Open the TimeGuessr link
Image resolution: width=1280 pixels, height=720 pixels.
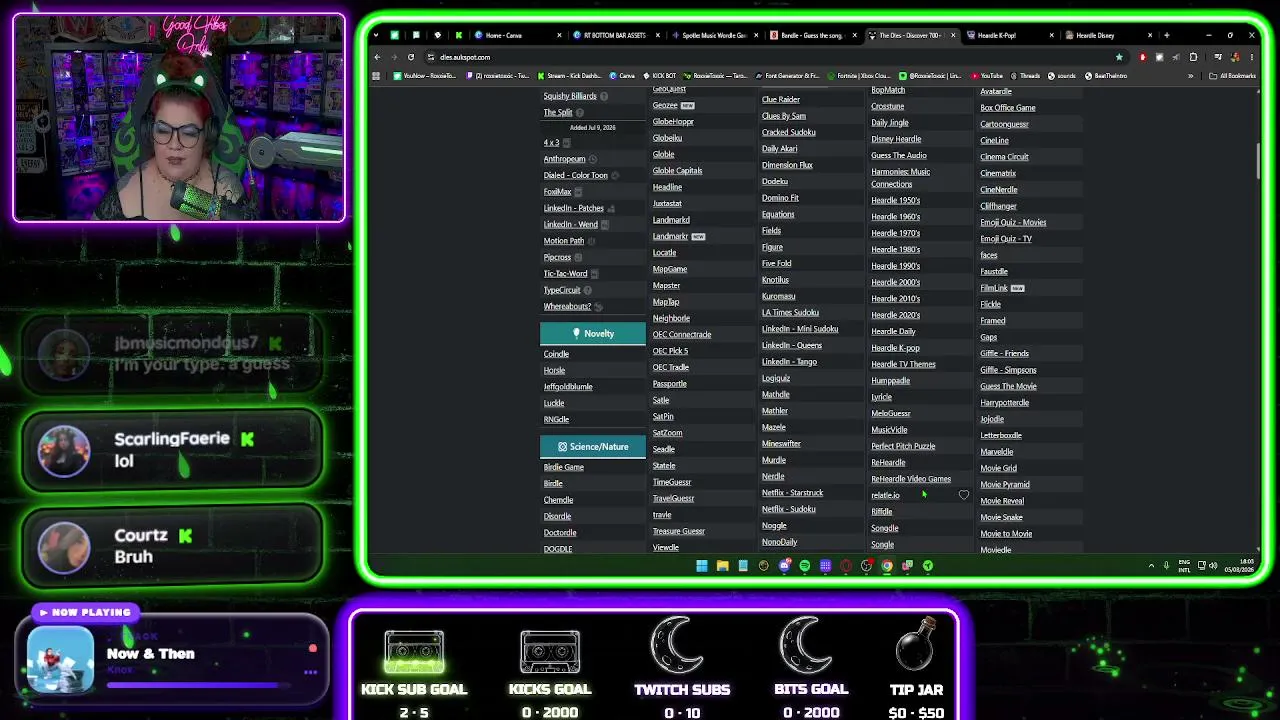pyautogui.click(x=671, y=482)
